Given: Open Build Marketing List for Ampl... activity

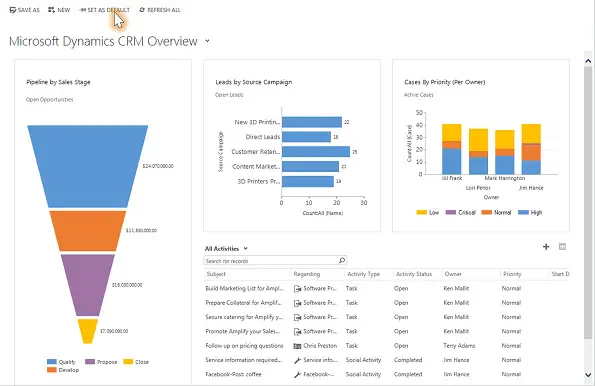Looking at the screenshot, I should click(244, 288).
